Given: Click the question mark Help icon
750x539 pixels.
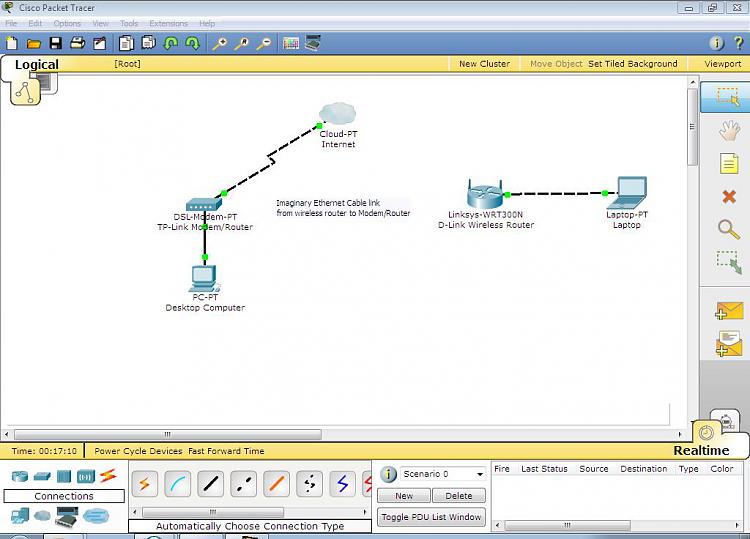Looking at the screenshot, I should point(739,44).
